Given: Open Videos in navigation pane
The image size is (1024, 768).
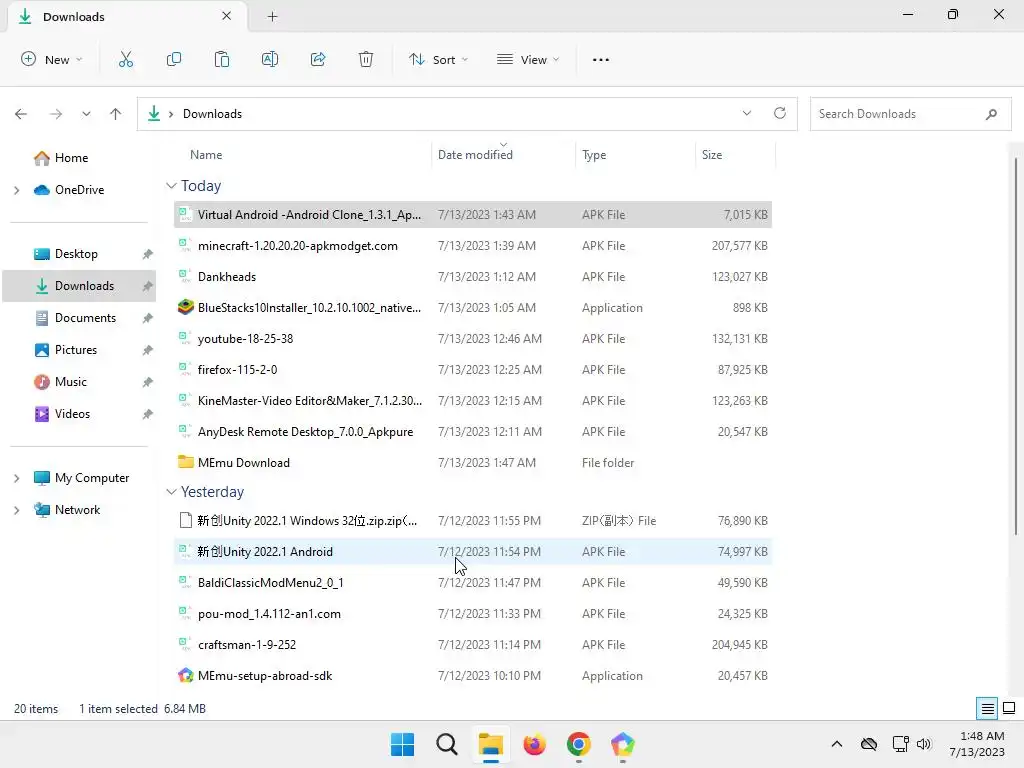Looking at the screenshot, I should coord(72,414).
